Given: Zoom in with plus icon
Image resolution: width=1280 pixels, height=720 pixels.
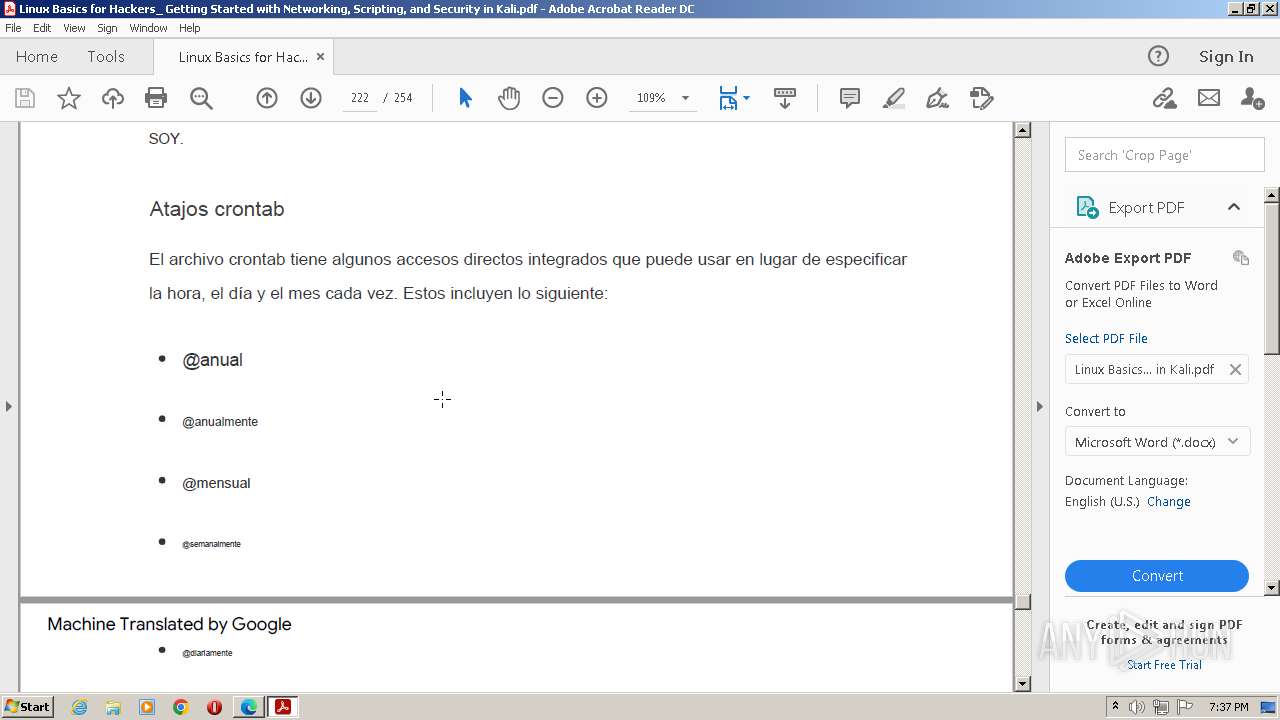Looking at the screenshot, I should pyautogui.click(x=597, y=98).
